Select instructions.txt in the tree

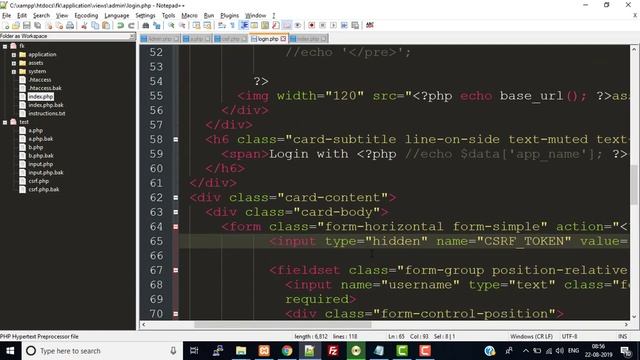click(47, 113)
